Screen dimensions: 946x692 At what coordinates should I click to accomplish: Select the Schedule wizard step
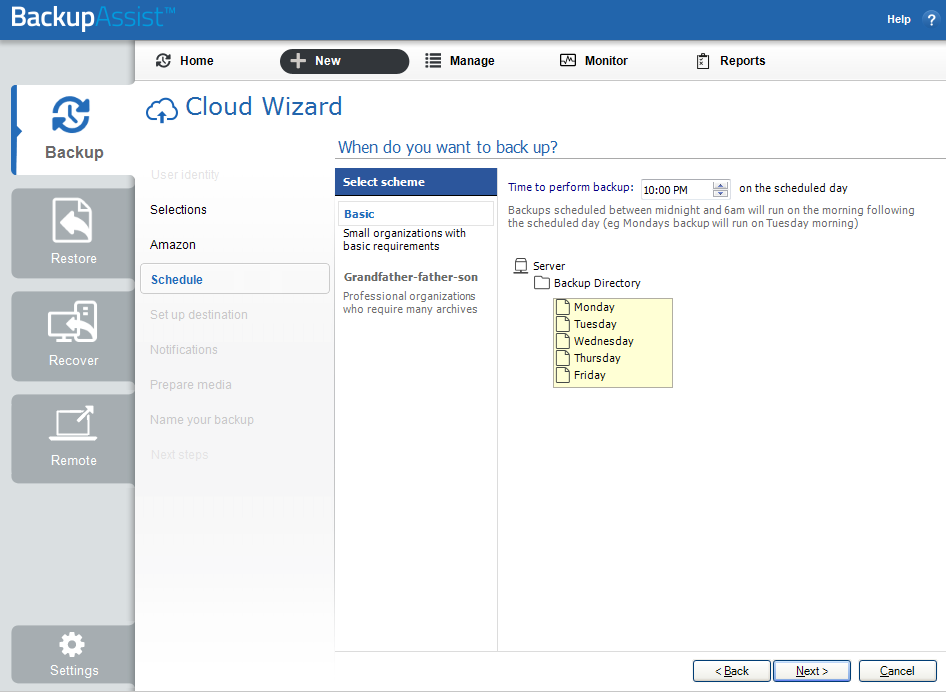click(x=235, y=279)
